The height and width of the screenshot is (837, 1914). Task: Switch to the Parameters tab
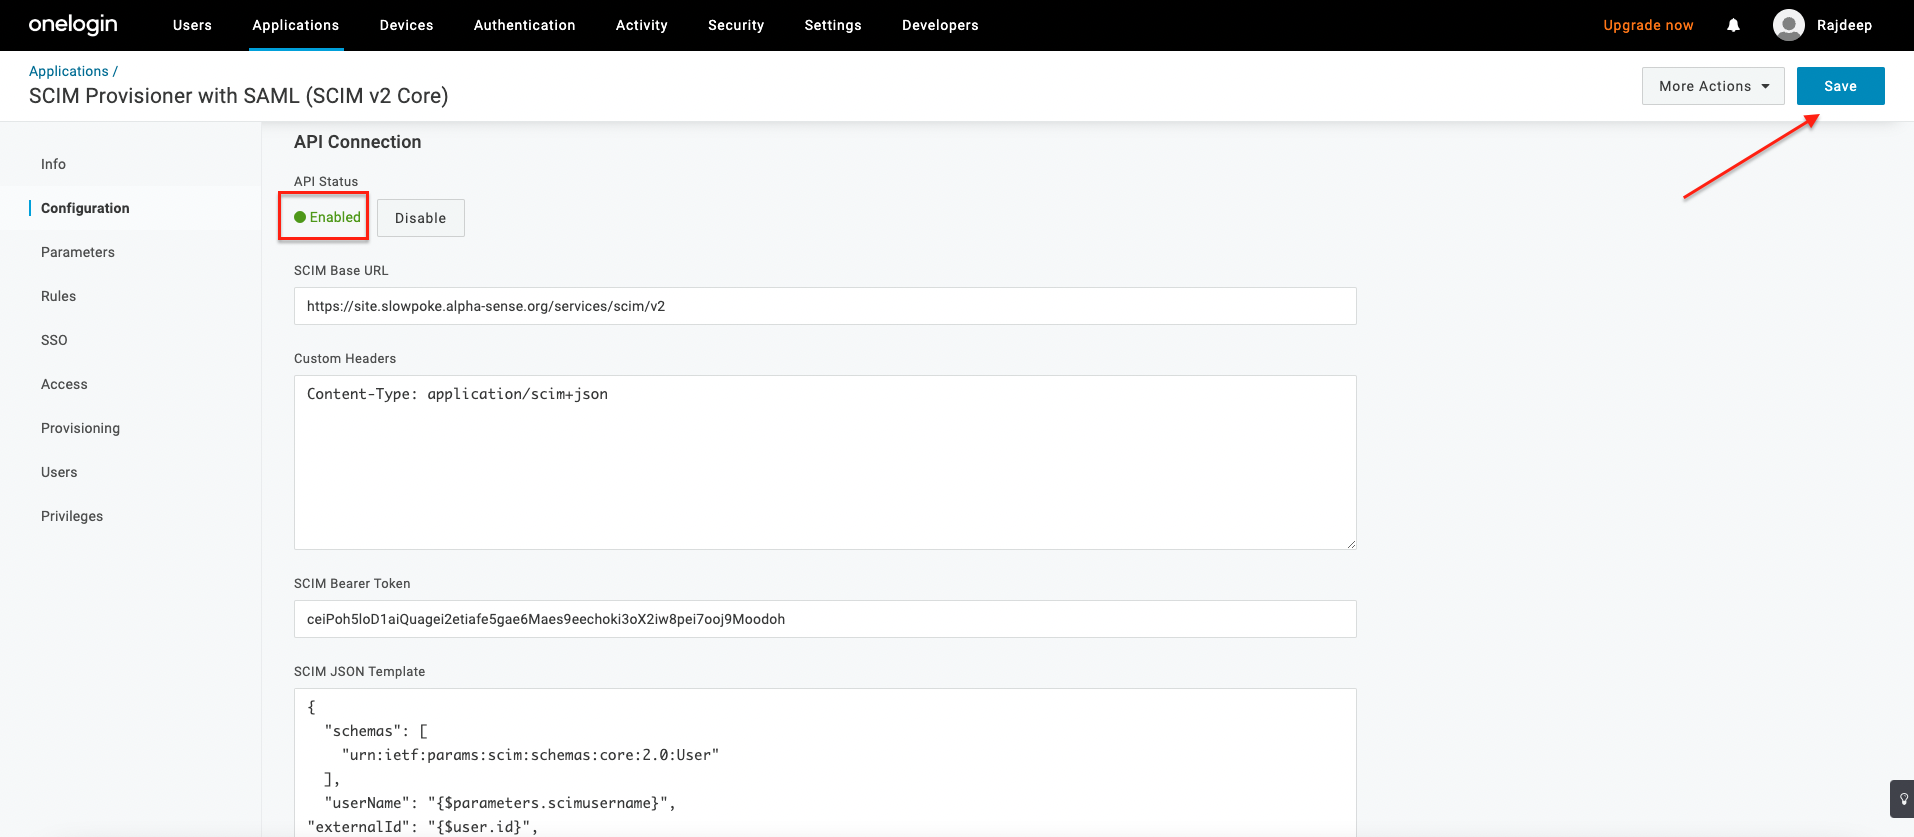pyautogui.click(x=78, y=252)
